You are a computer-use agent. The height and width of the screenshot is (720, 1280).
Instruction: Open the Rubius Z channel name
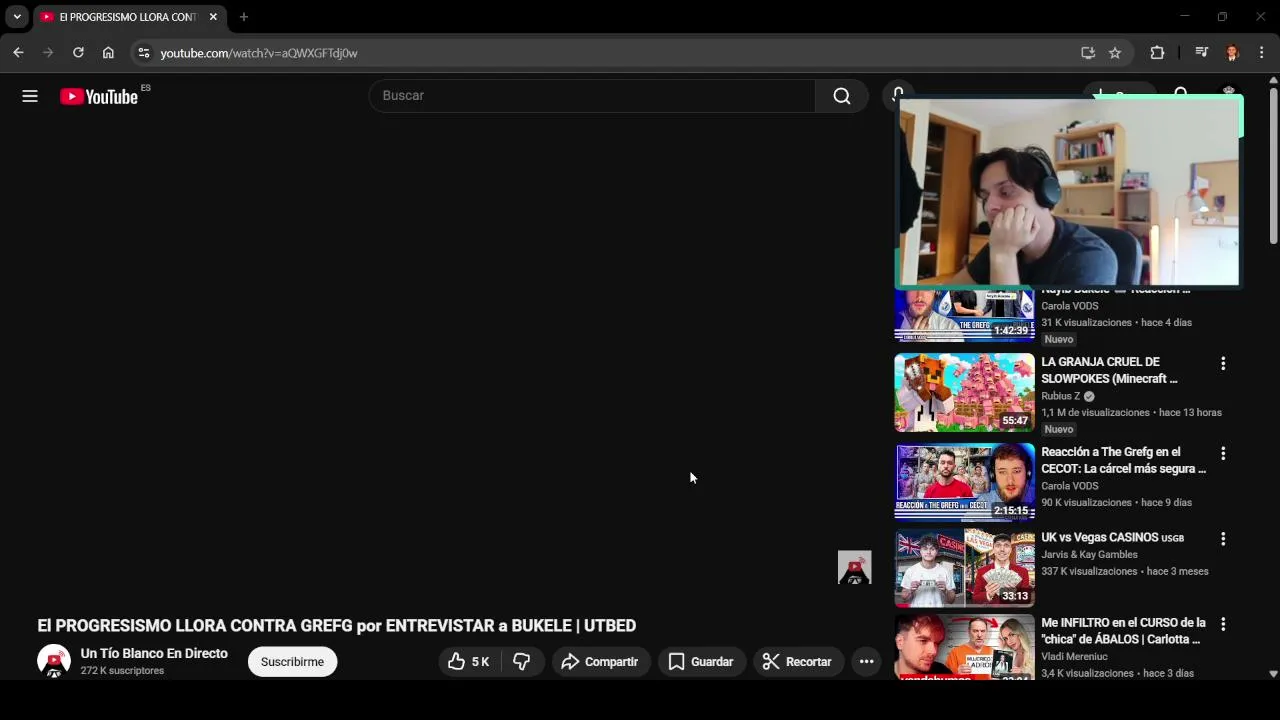(1060, 396)
